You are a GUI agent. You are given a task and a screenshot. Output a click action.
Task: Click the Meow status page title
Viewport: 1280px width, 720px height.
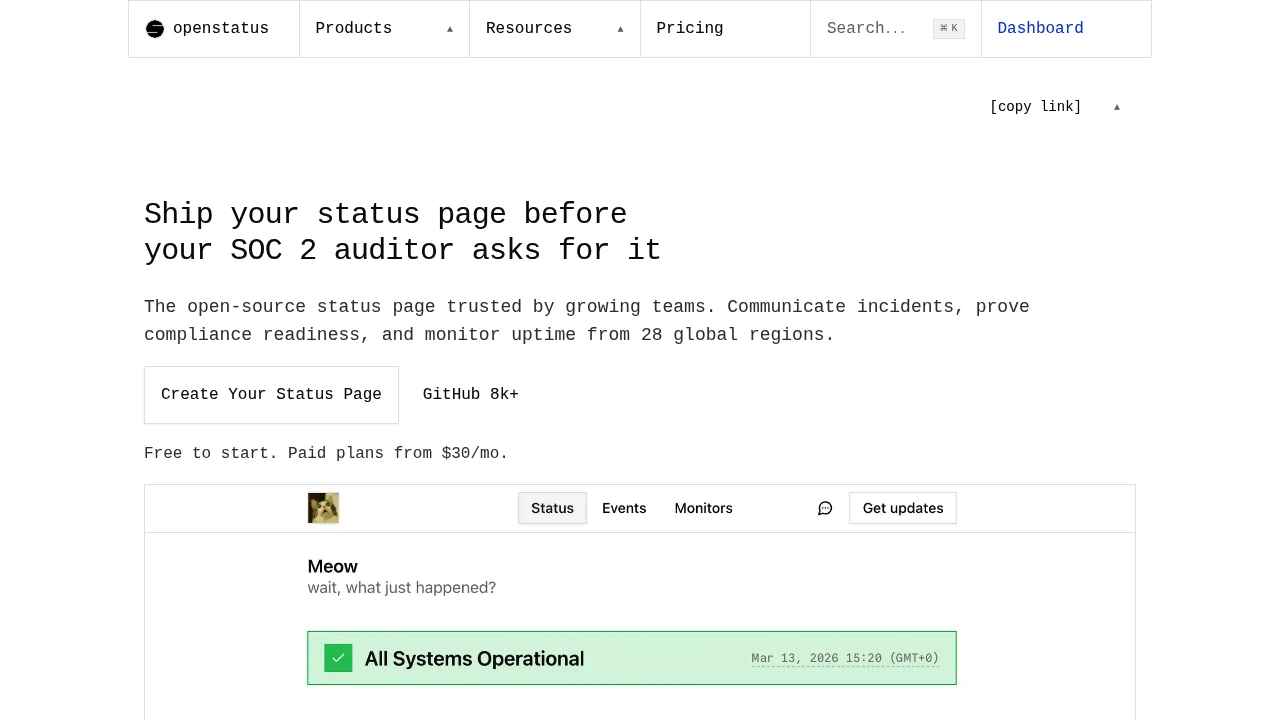[x=333, y=566]
